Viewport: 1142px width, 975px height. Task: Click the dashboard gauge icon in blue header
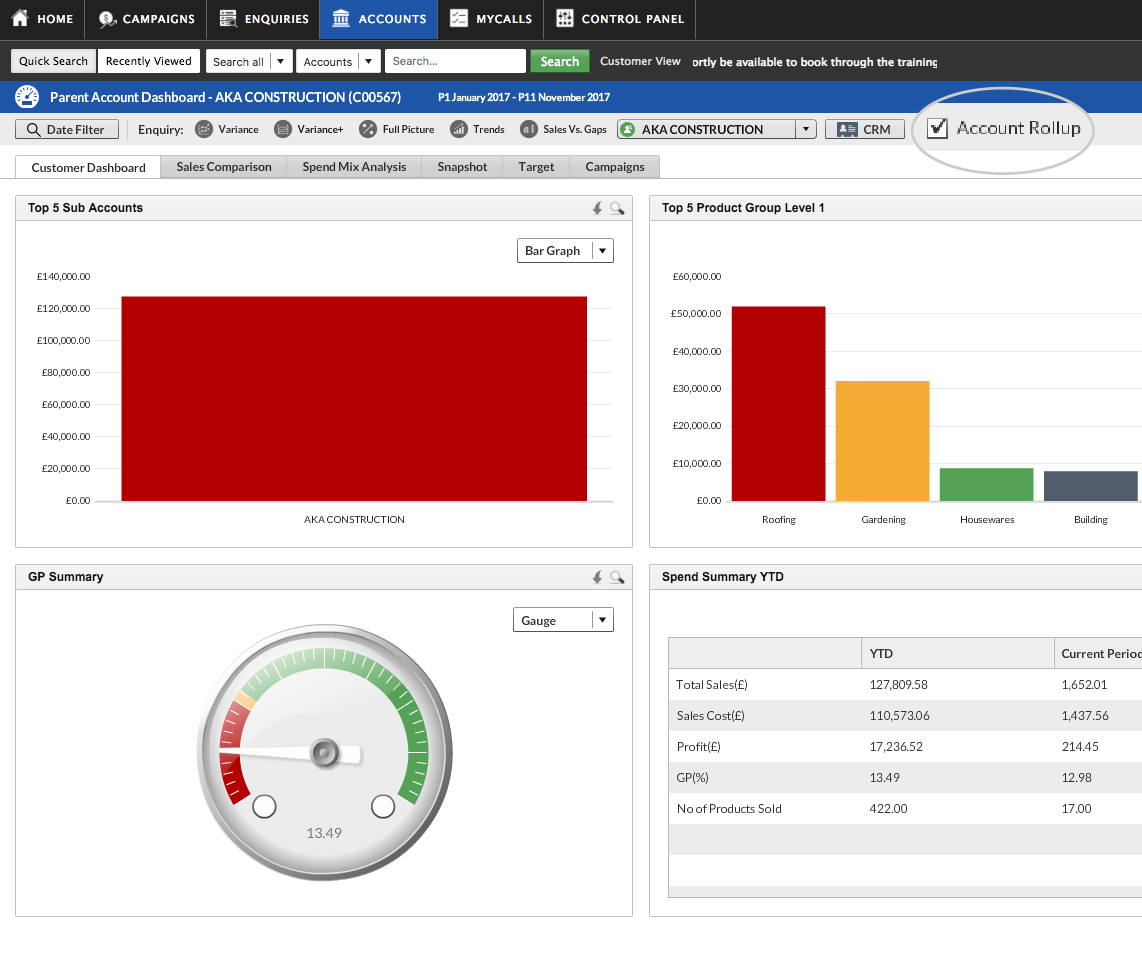[27, 97]
